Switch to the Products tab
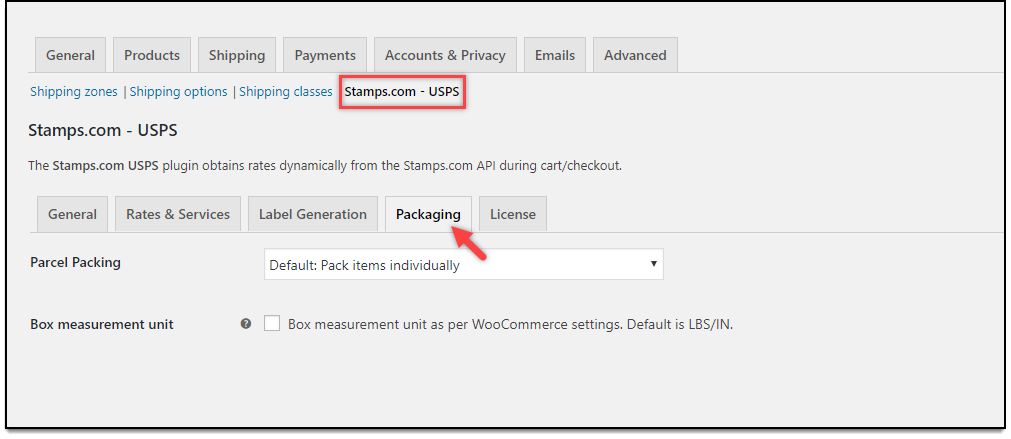Image resolution: width=1011 pixels, height=439 pixels. pos(152,55)
